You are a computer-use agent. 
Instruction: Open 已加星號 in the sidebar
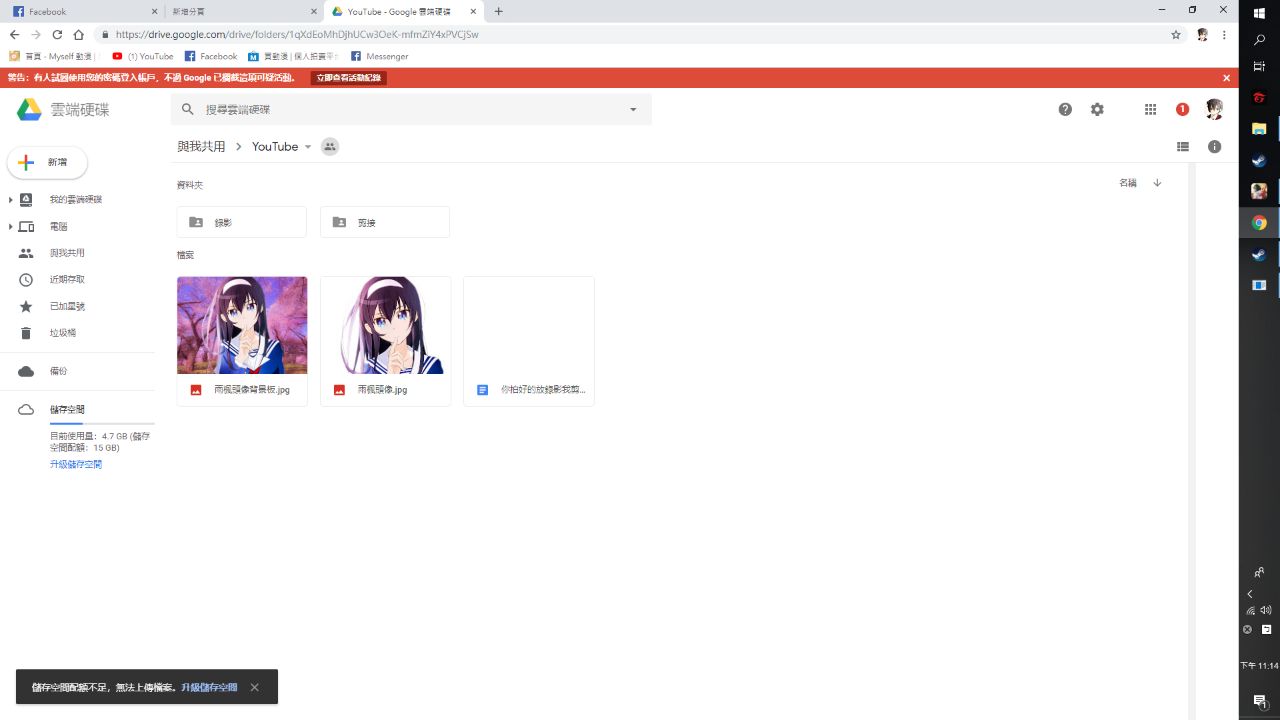67,306
